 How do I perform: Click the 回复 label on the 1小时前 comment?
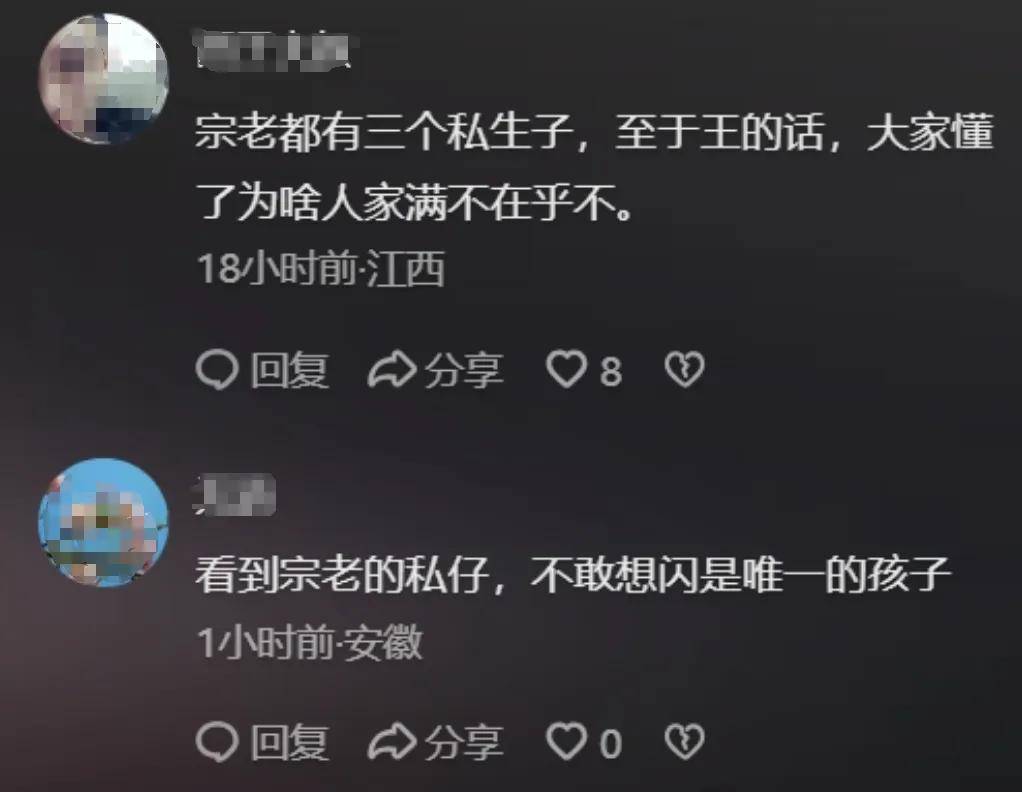tap(290, 742)
